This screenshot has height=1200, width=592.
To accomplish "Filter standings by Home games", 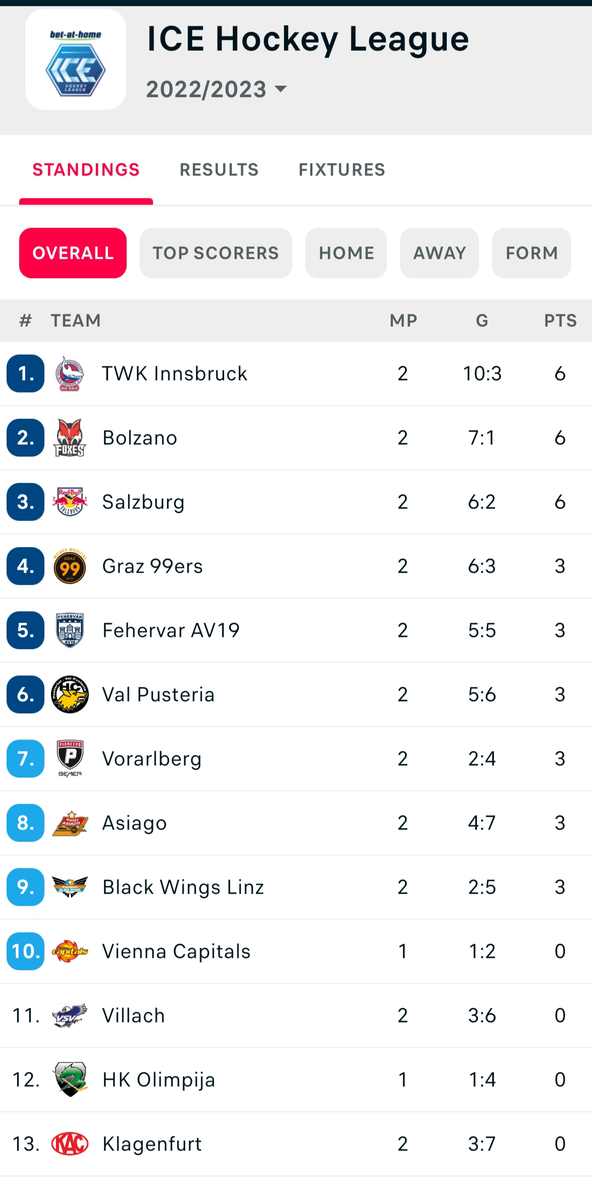I will [346, 253].
